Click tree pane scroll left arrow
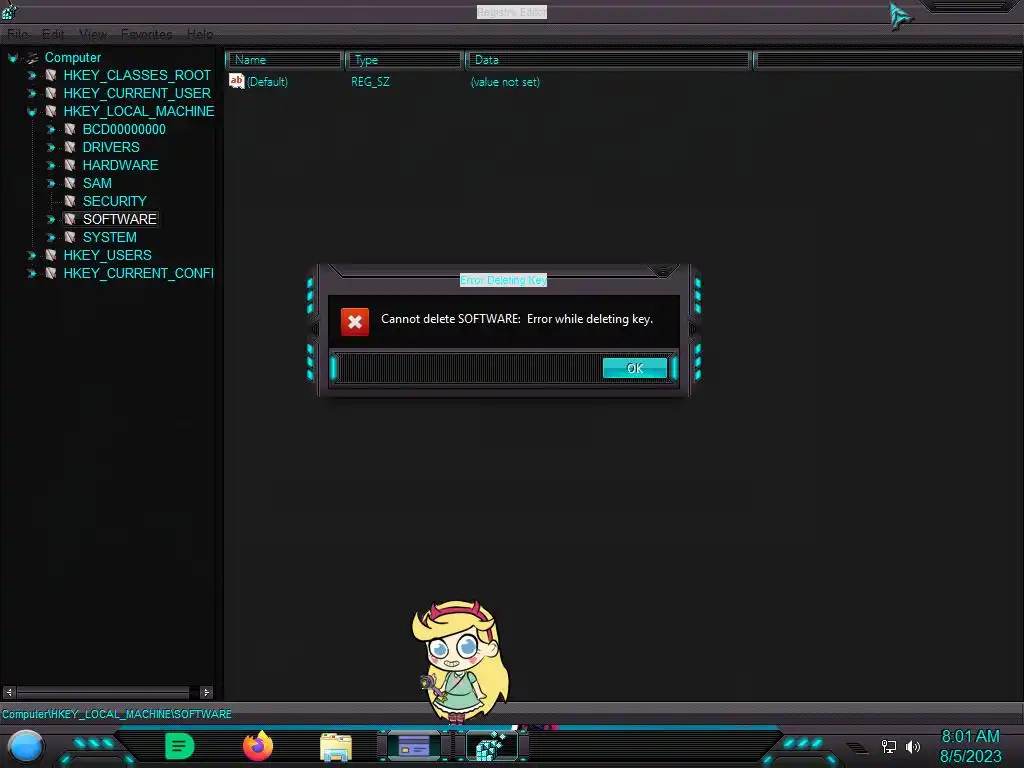1024x768 pixels. [9, 692]
